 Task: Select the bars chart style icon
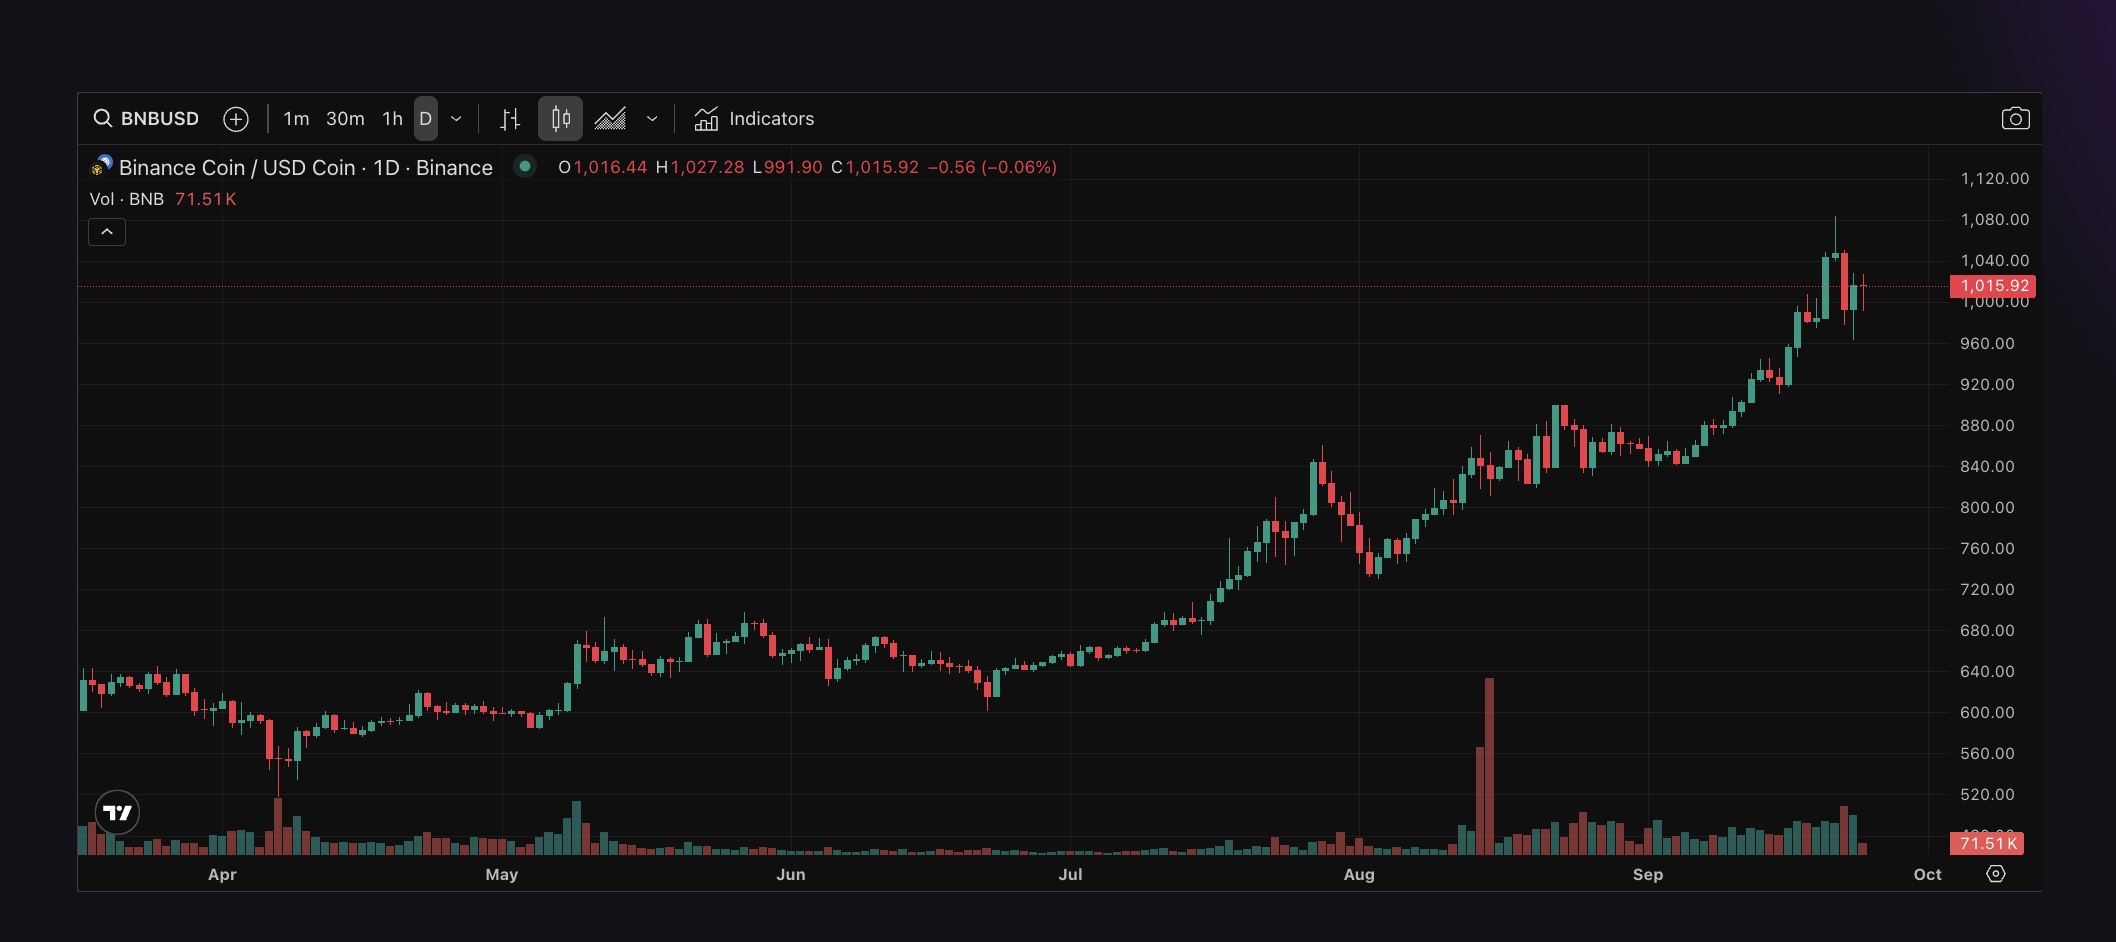pyautogui.click(x=510, y=119)
